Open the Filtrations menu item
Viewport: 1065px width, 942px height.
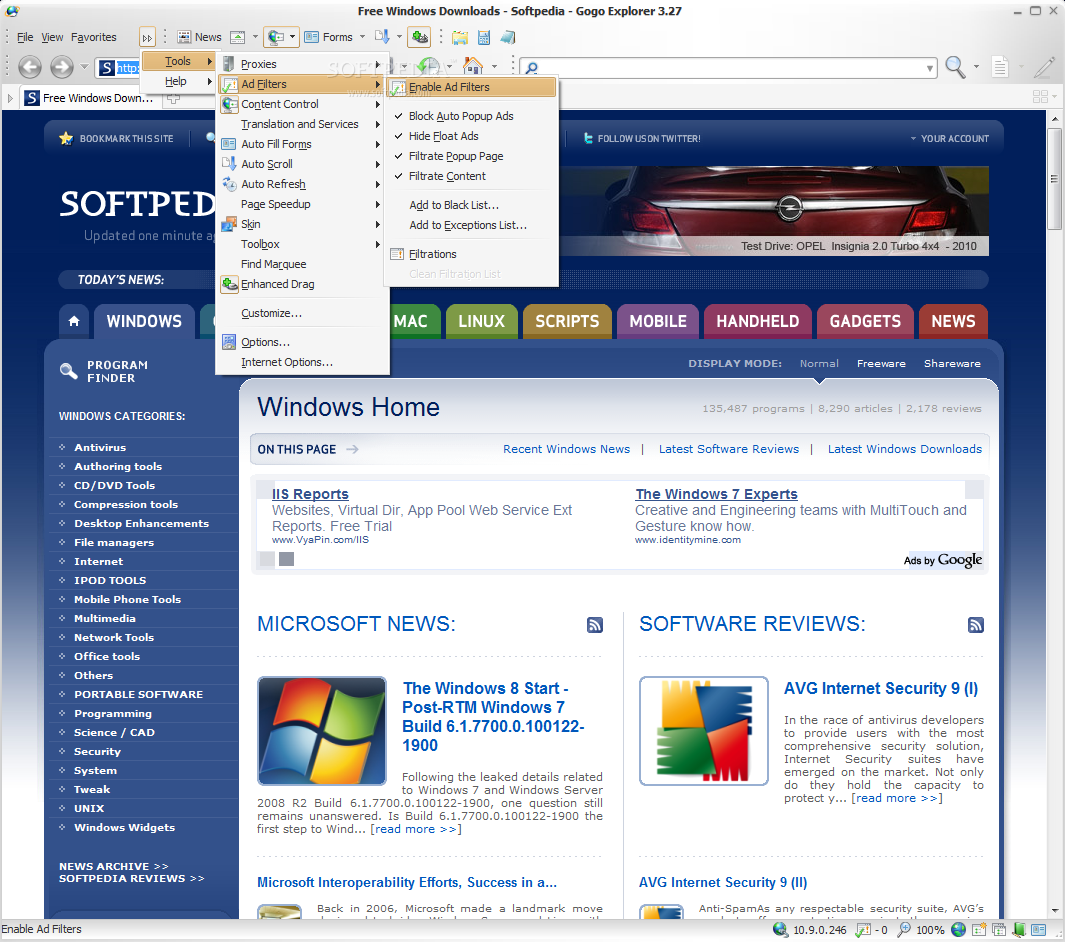click(471, 254)
